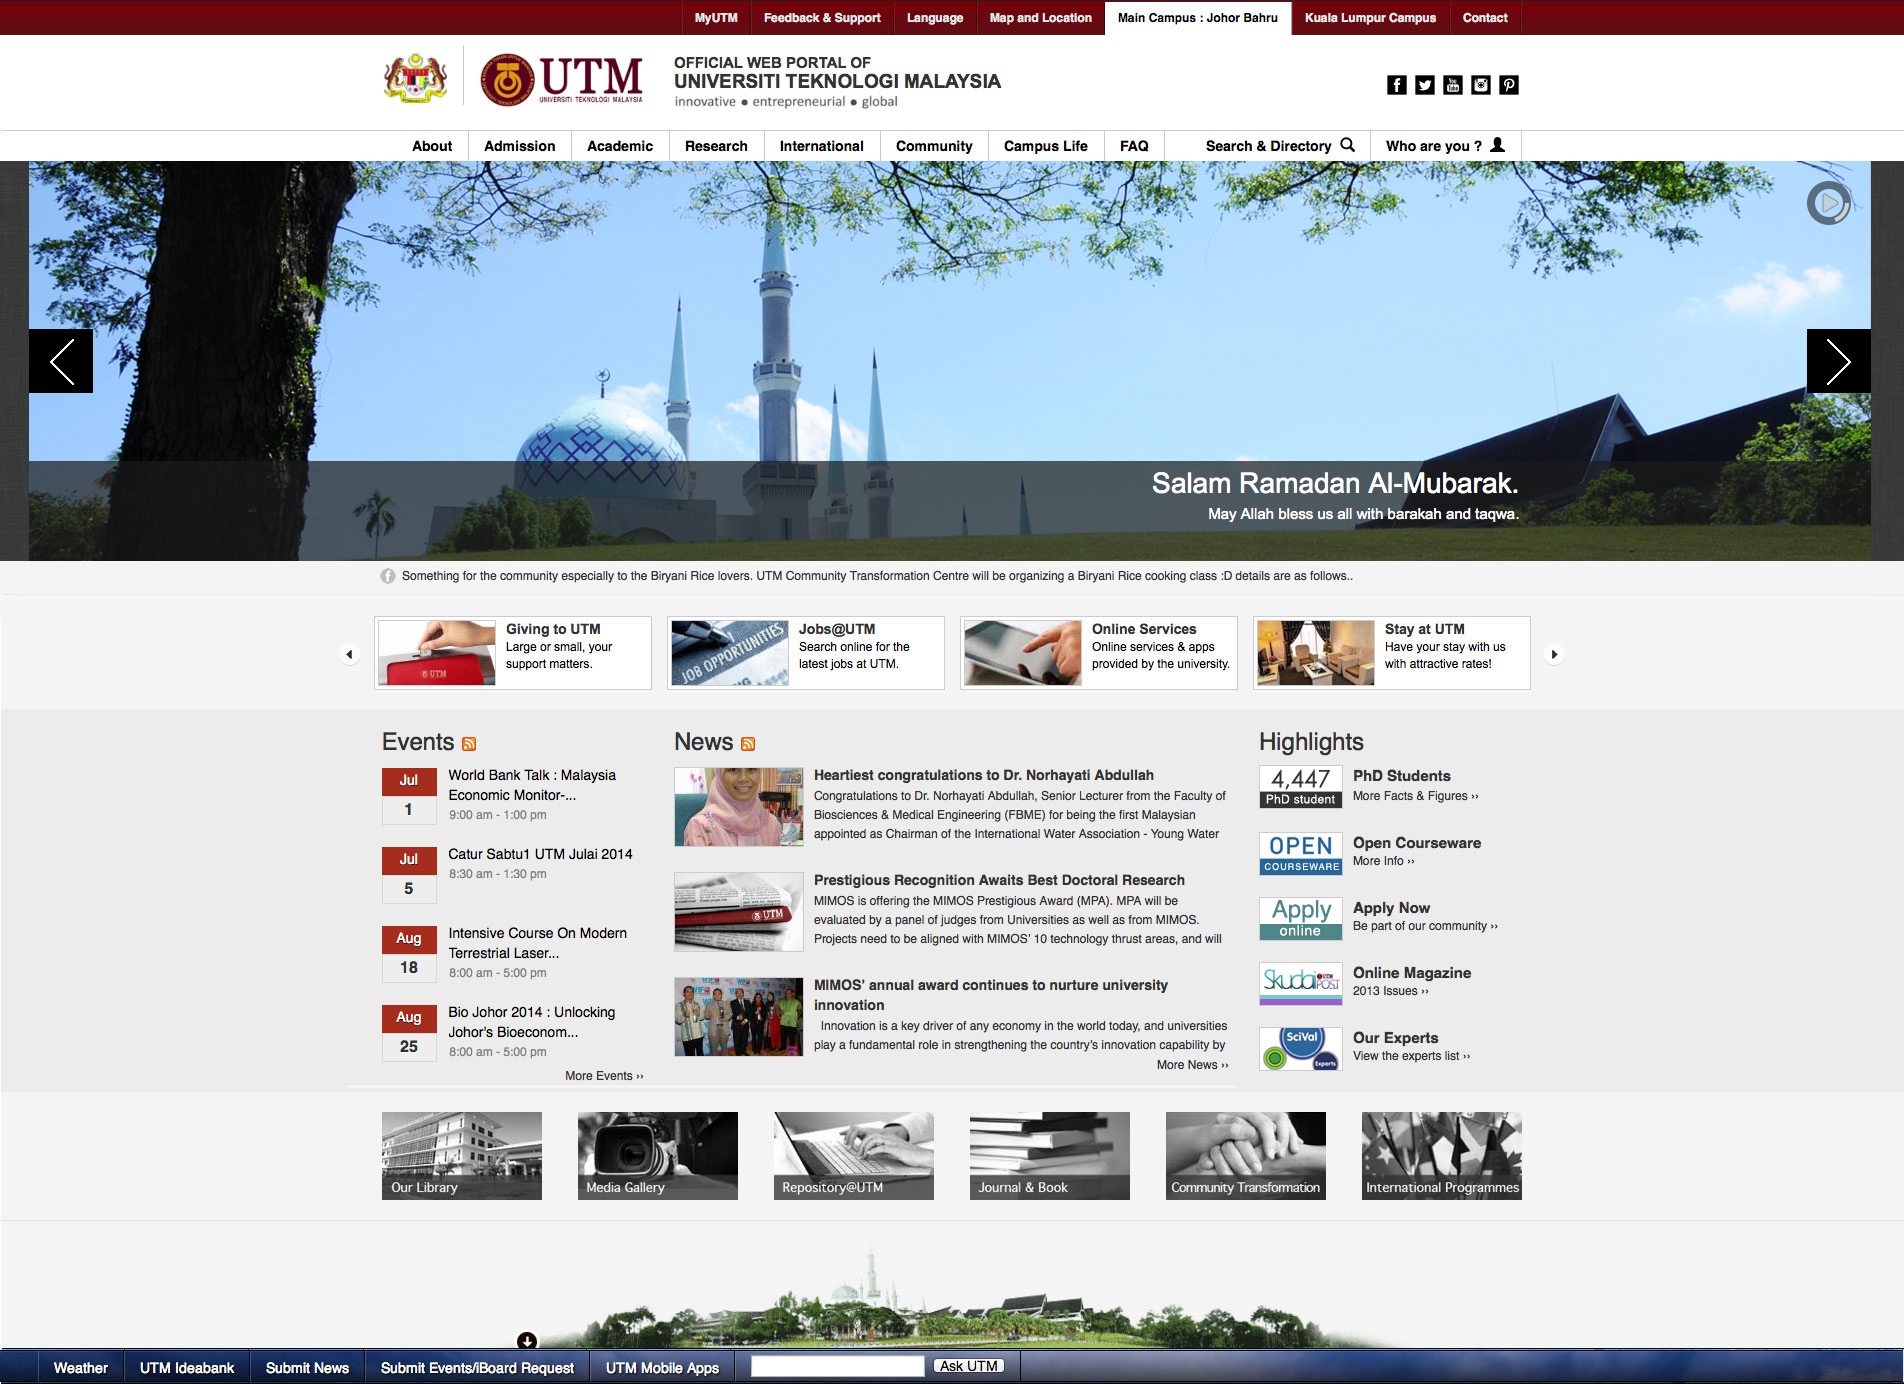Open UTM Facebook page icon
This screenshot has width=1904, height=1384.
(1397, 85)
